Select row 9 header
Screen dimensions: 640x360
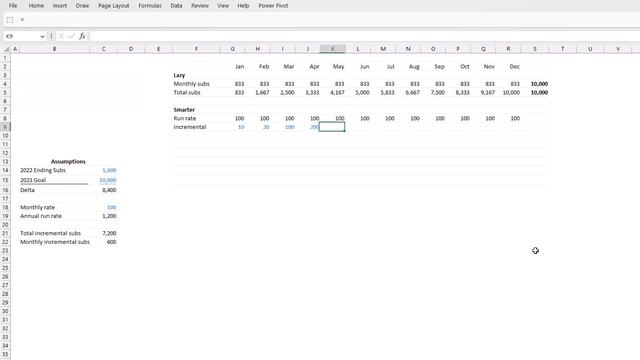5,127
